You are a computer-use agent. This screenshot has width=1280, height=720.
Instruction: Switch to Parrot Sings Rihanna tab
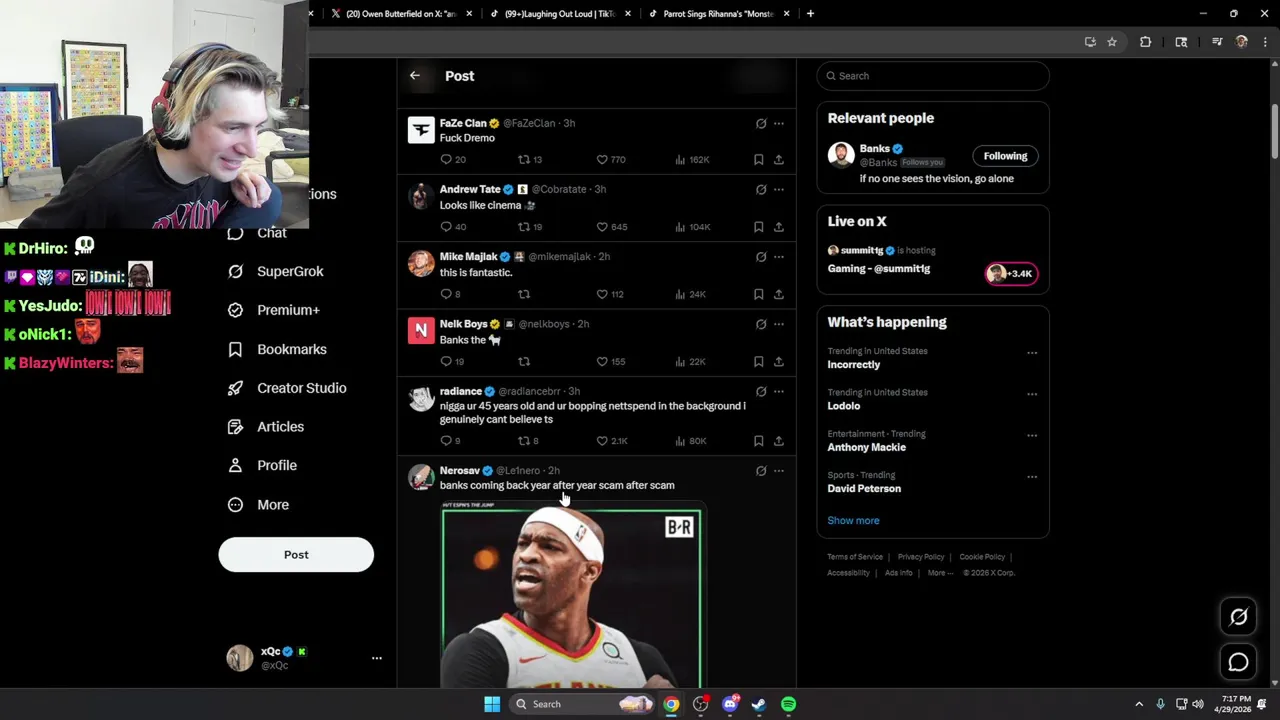pos(719,14)
